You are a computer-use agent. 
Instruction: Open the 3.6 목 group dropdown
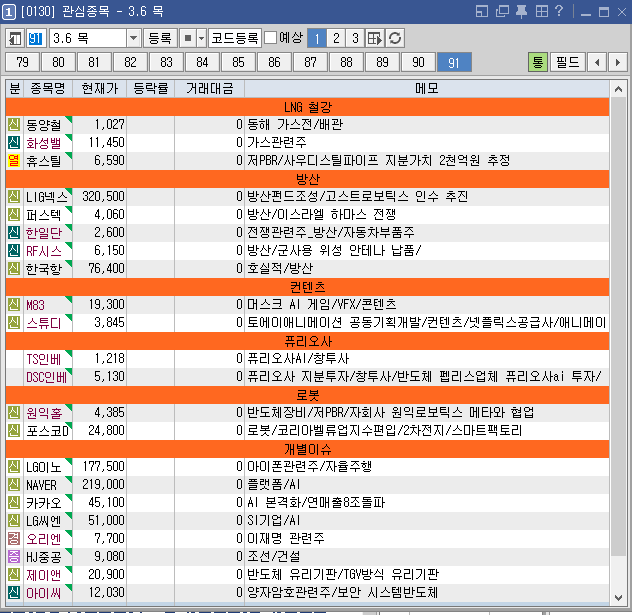pos(133,39)
